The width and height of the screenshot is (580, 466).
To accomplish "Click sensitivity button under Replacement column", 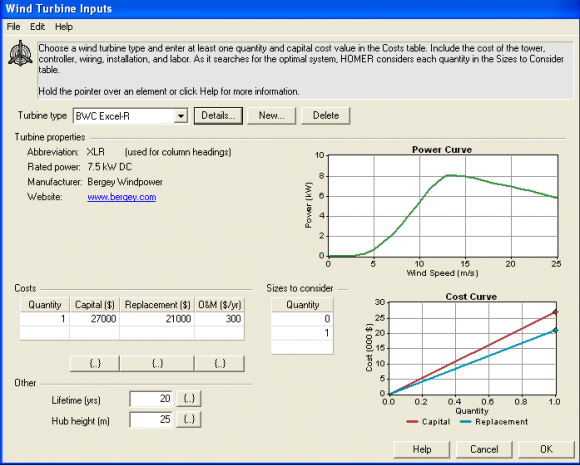I will pos(157,364).
